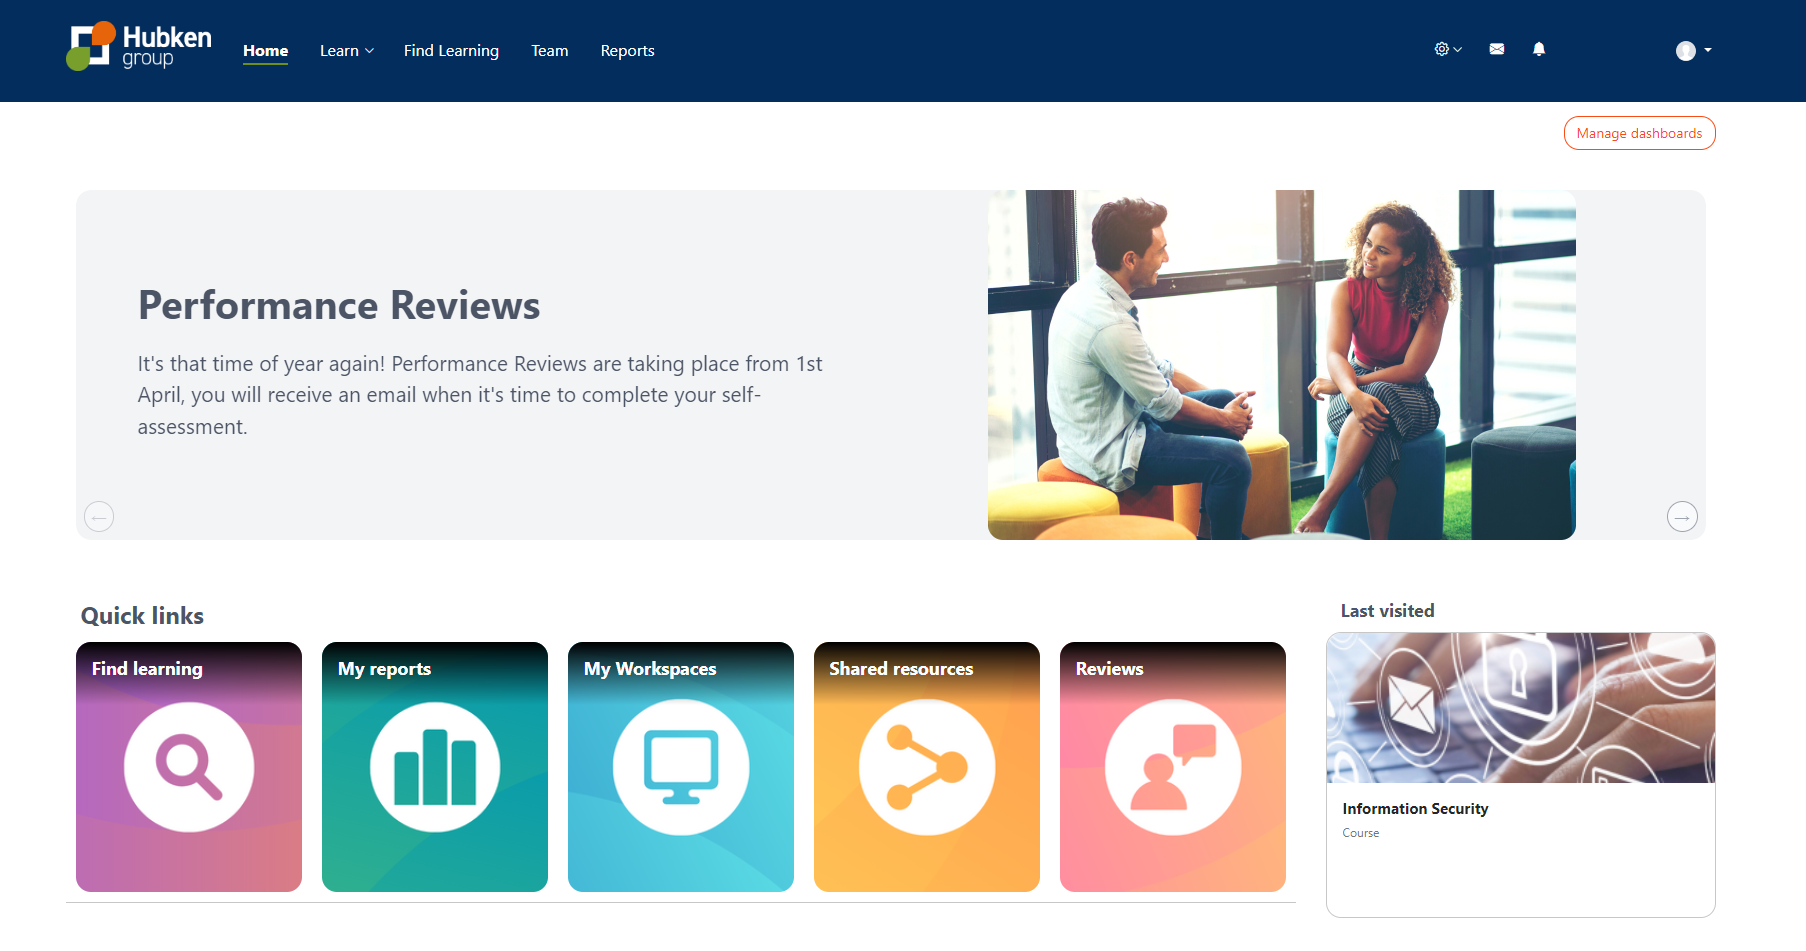Screen dimensions: 1806x951
Task: Go to previous banner slide
Action: (99, 516)
